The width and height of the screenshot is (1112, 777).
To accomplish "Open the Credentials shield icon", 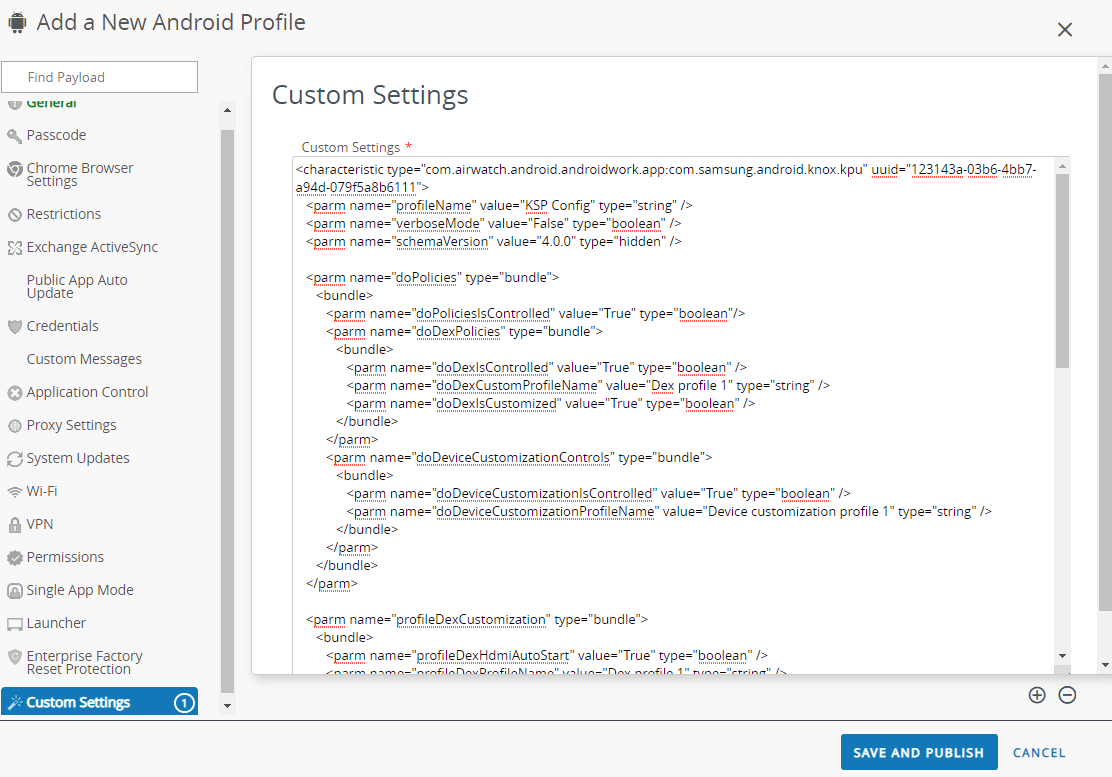I will tap(14, 325).
